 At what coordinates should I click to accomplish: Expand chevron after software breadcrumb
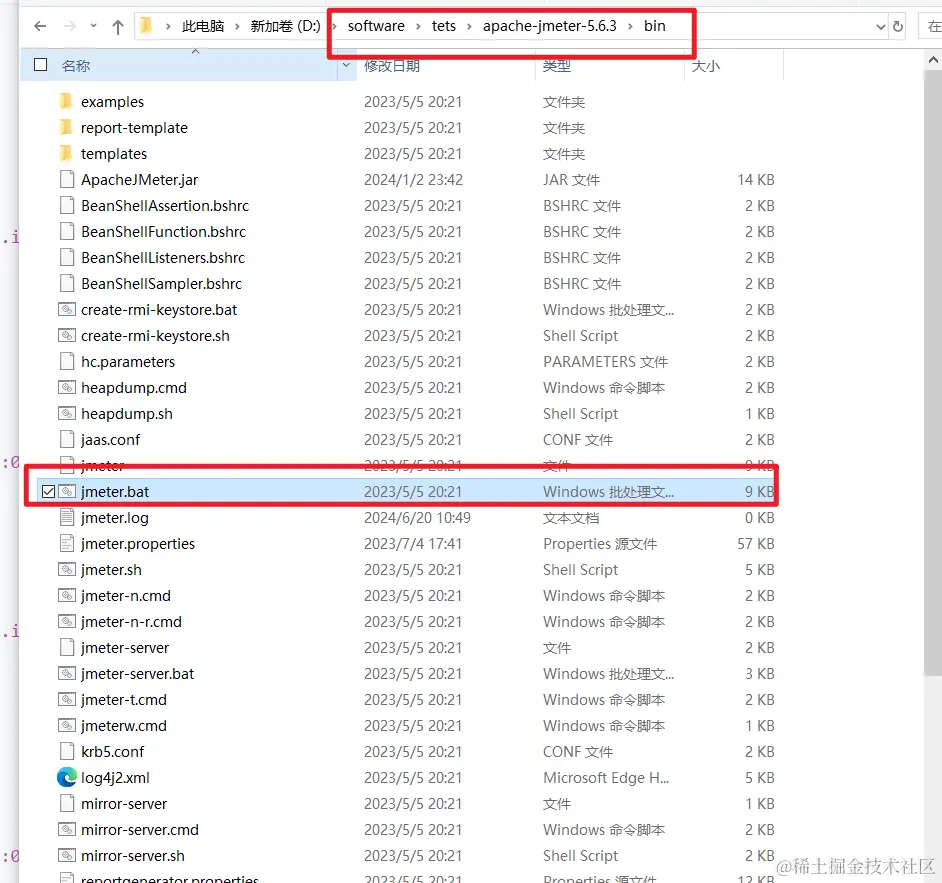418,26
